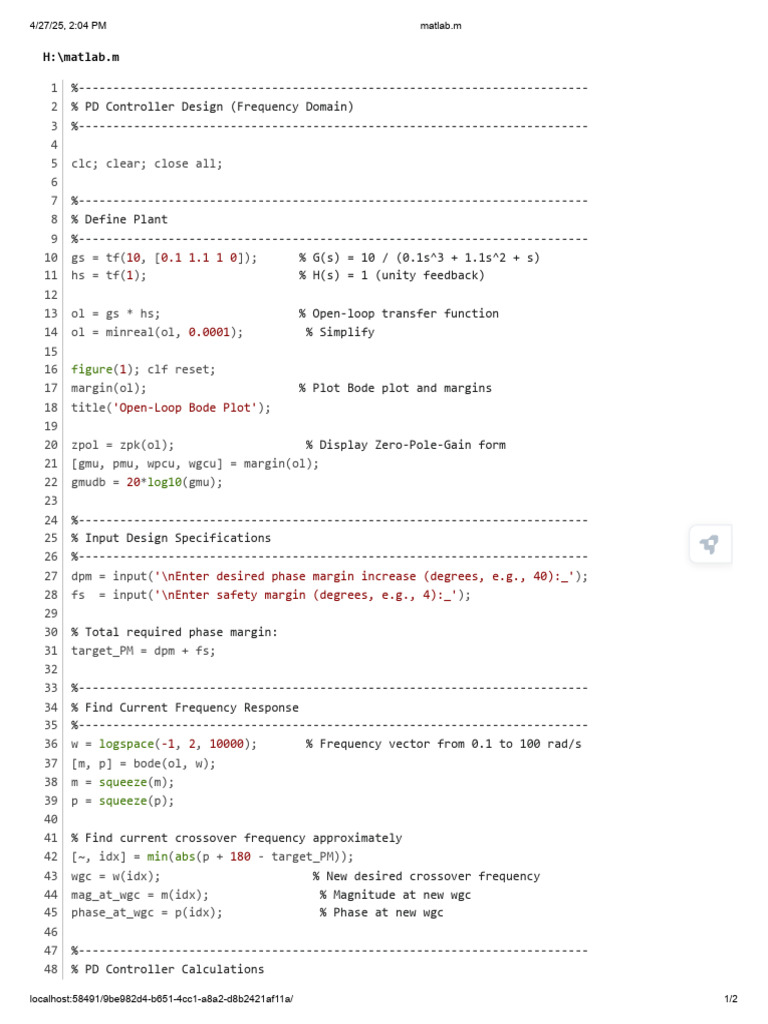Viewport: 768px width, 1024px height.
Task: Click the comment 'PD Controller Design (Frequency Domain)'
Action: [x=212, y=106]
